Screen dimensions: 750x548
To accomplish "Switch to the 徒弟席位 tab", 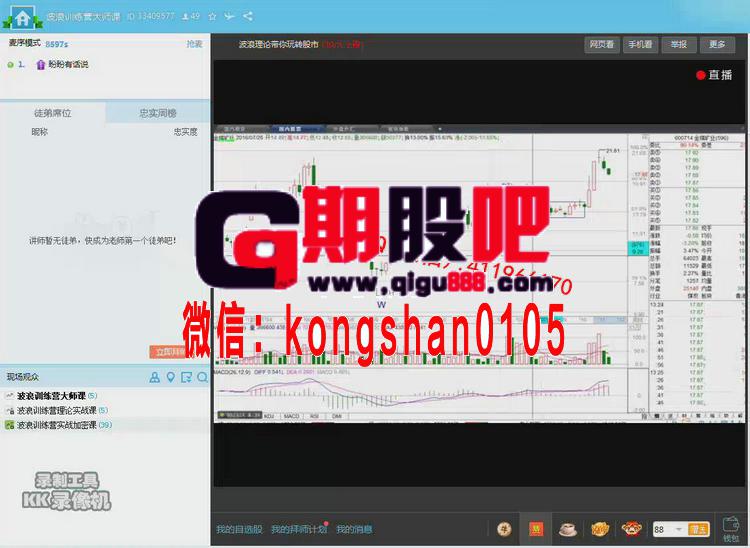I will [x=53, y=113].
